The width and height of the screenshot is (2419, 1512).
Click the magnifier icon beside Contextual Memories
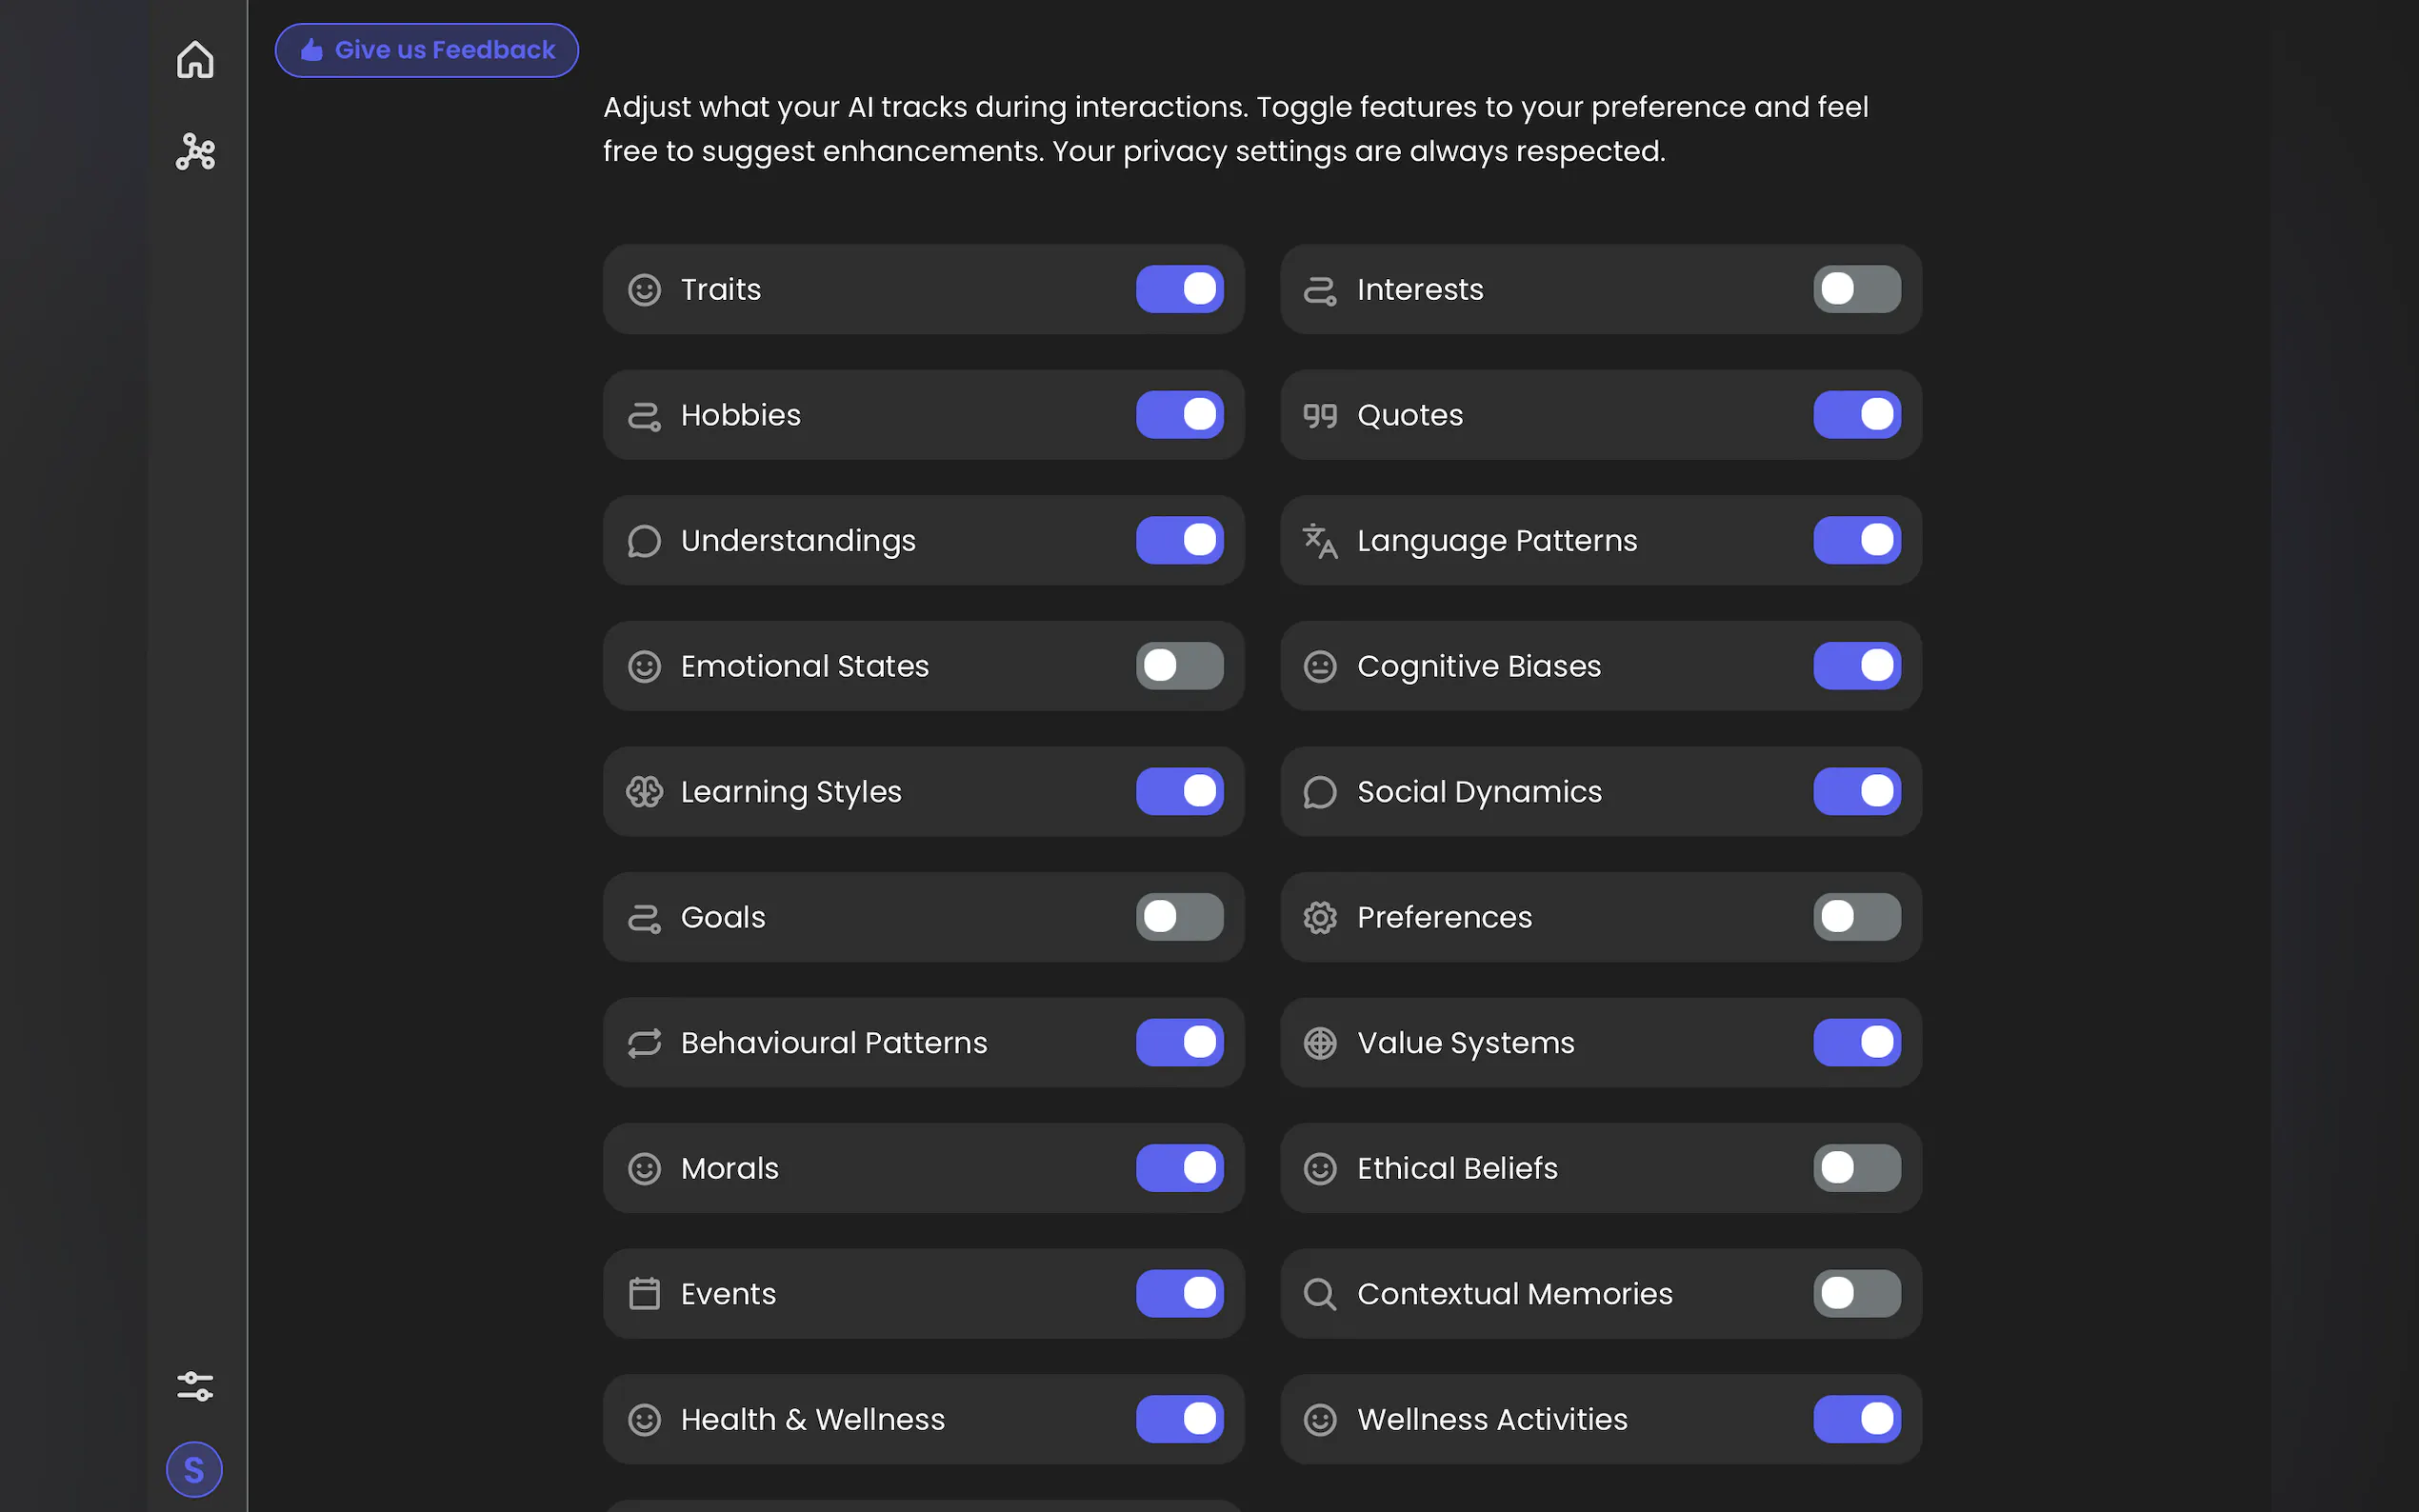coord(1320,1294)
